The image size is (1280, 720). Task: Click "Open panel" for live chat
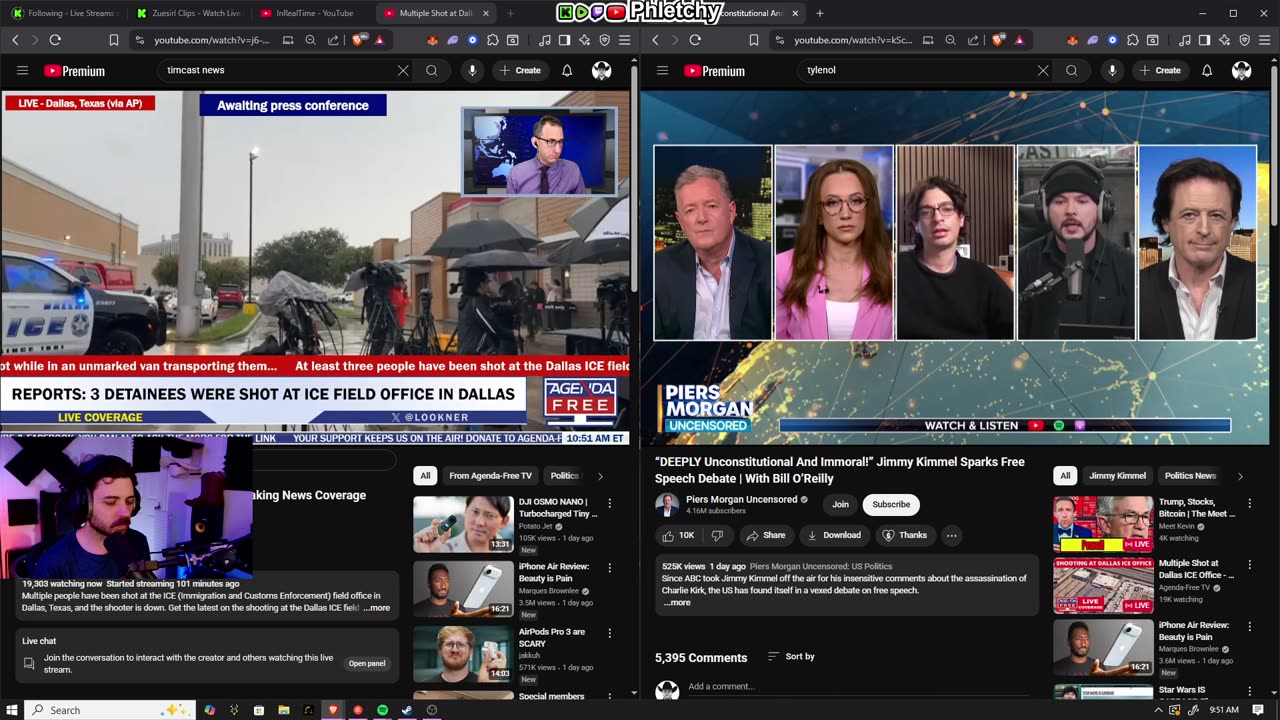[367, 663]
